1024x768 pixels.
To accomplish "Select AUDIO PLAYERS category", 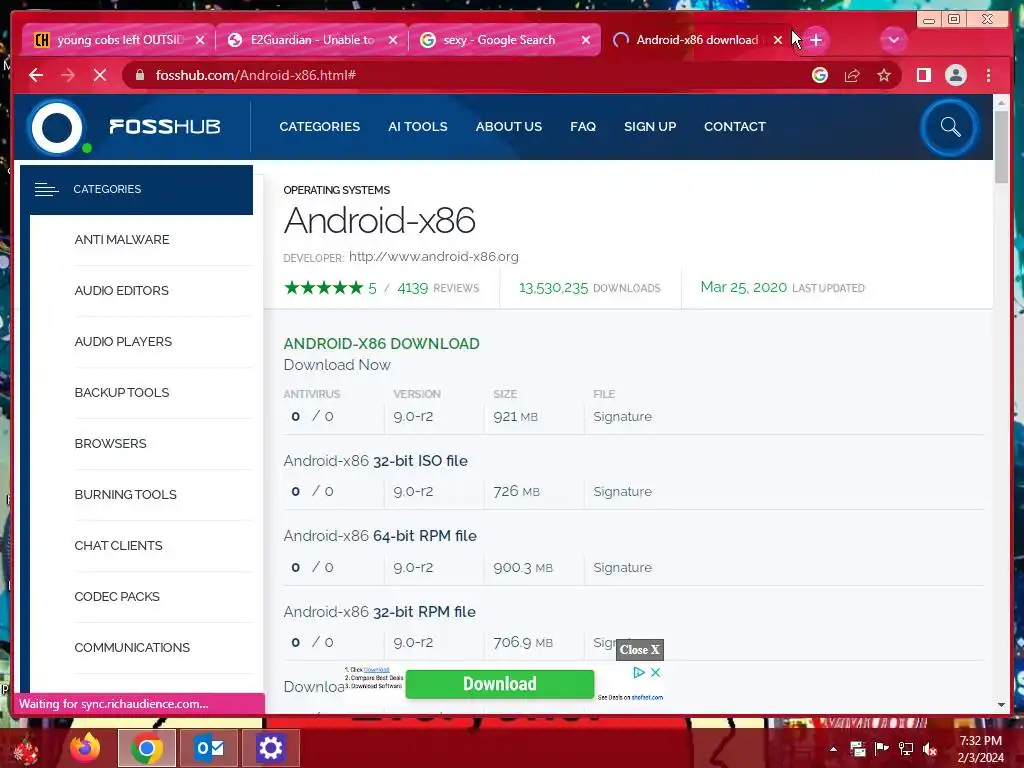I will click(x=123, y=342).
